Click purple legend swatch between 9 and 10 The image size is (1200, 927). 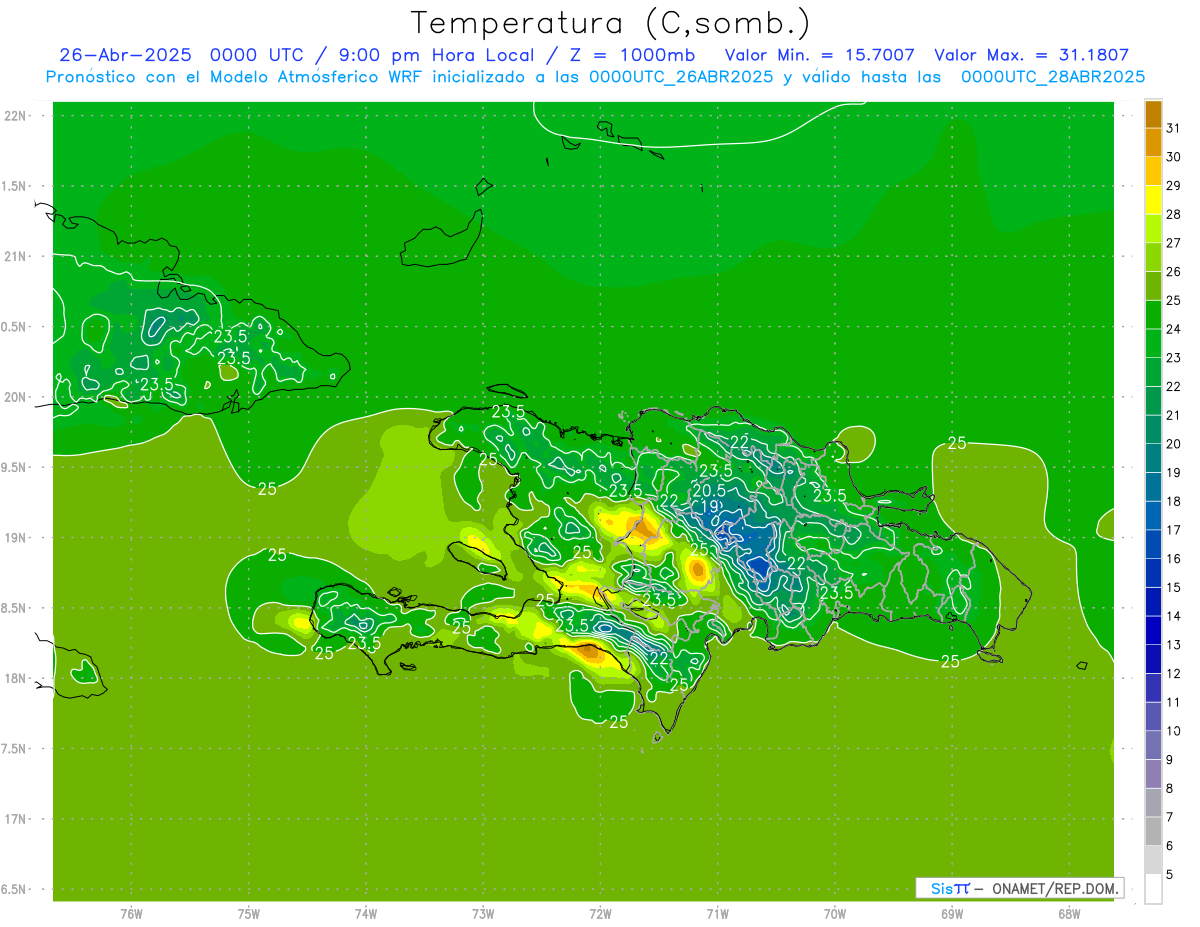tap(1153, 746)
